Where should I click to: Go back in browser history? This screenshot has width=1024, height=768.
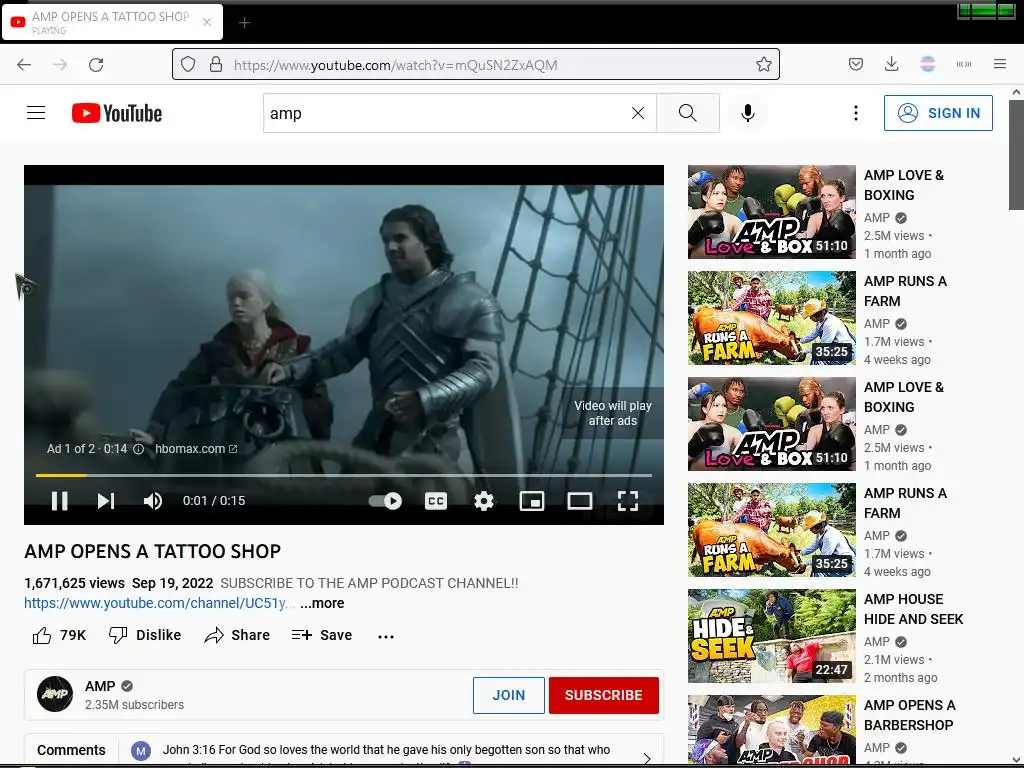24,65
